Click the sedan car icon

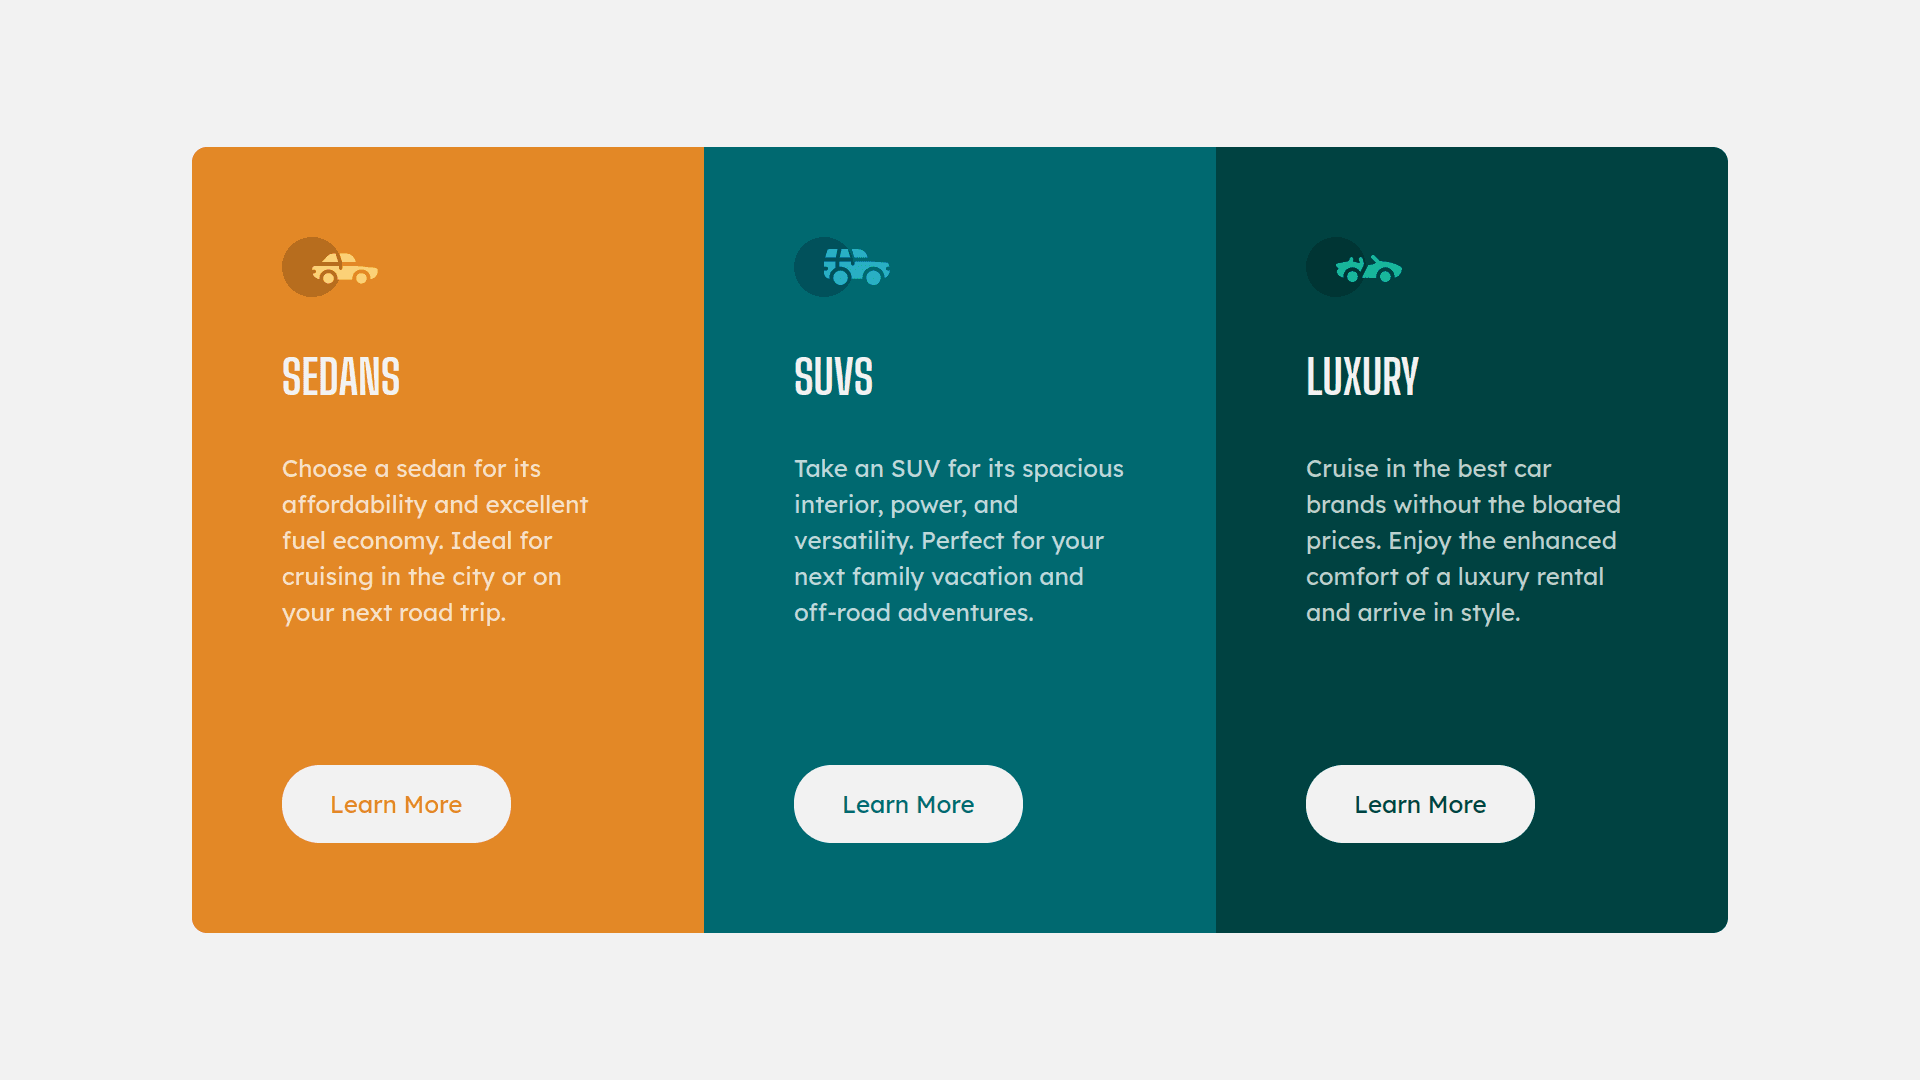click(x=336, y=268)
